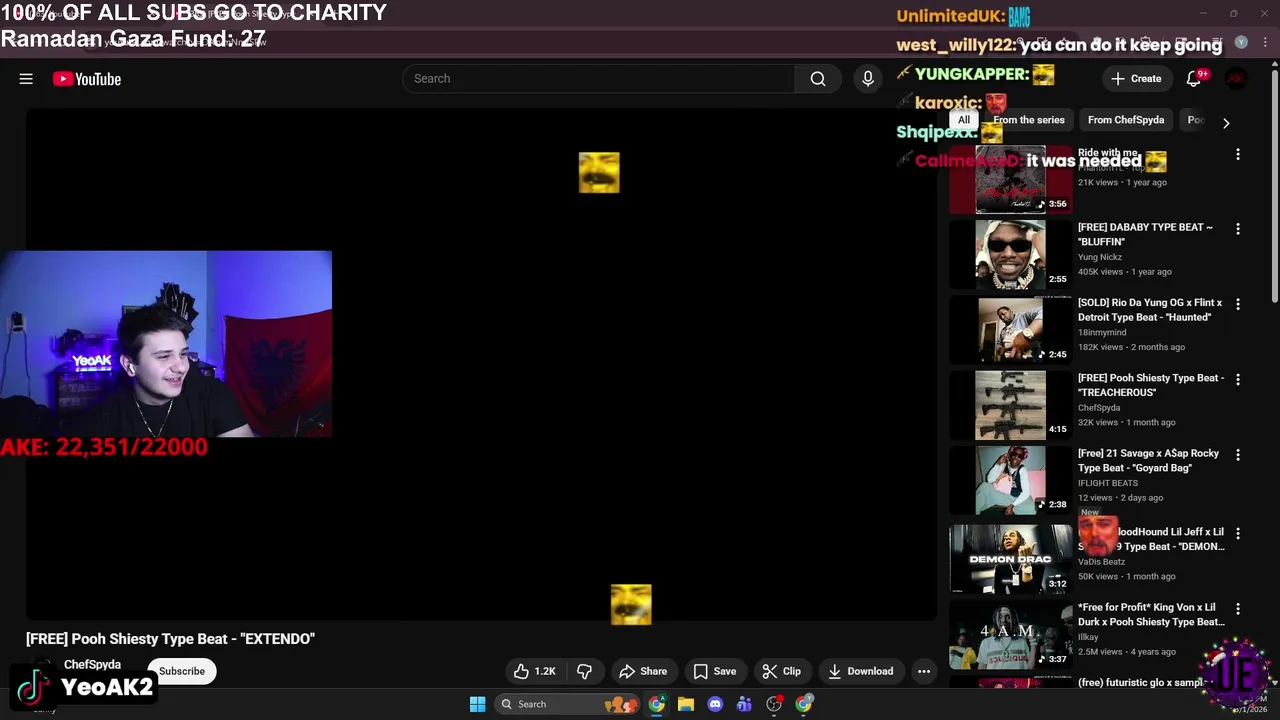This screenshot has height=720, width=1280.
Task: Open the TREACHEROUS guns thumbnail
Action: pyautogui.click(x=1010, y=405)
